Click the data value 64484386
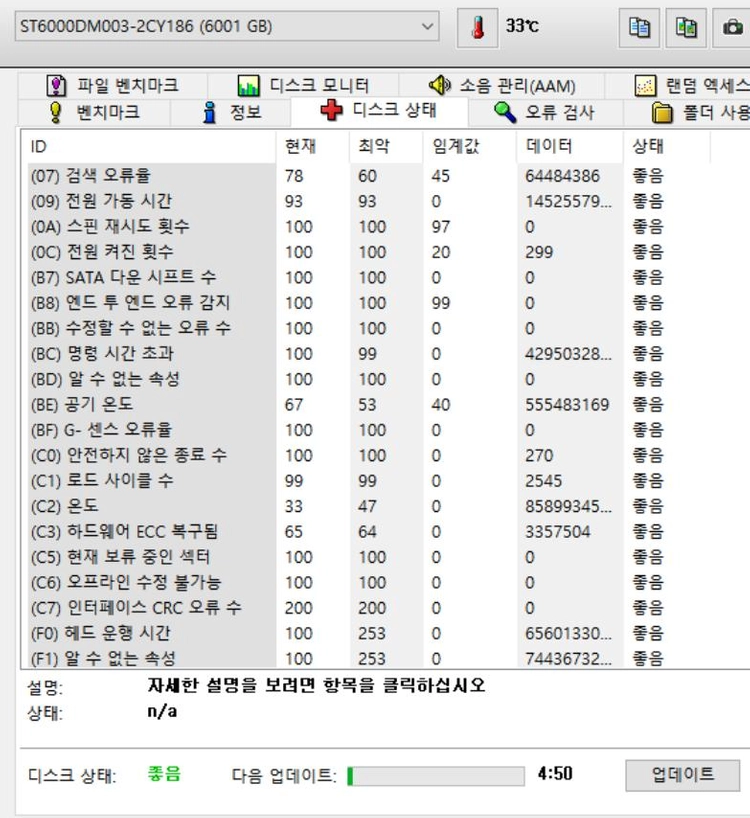750x818 pixels. click(562, 176)
